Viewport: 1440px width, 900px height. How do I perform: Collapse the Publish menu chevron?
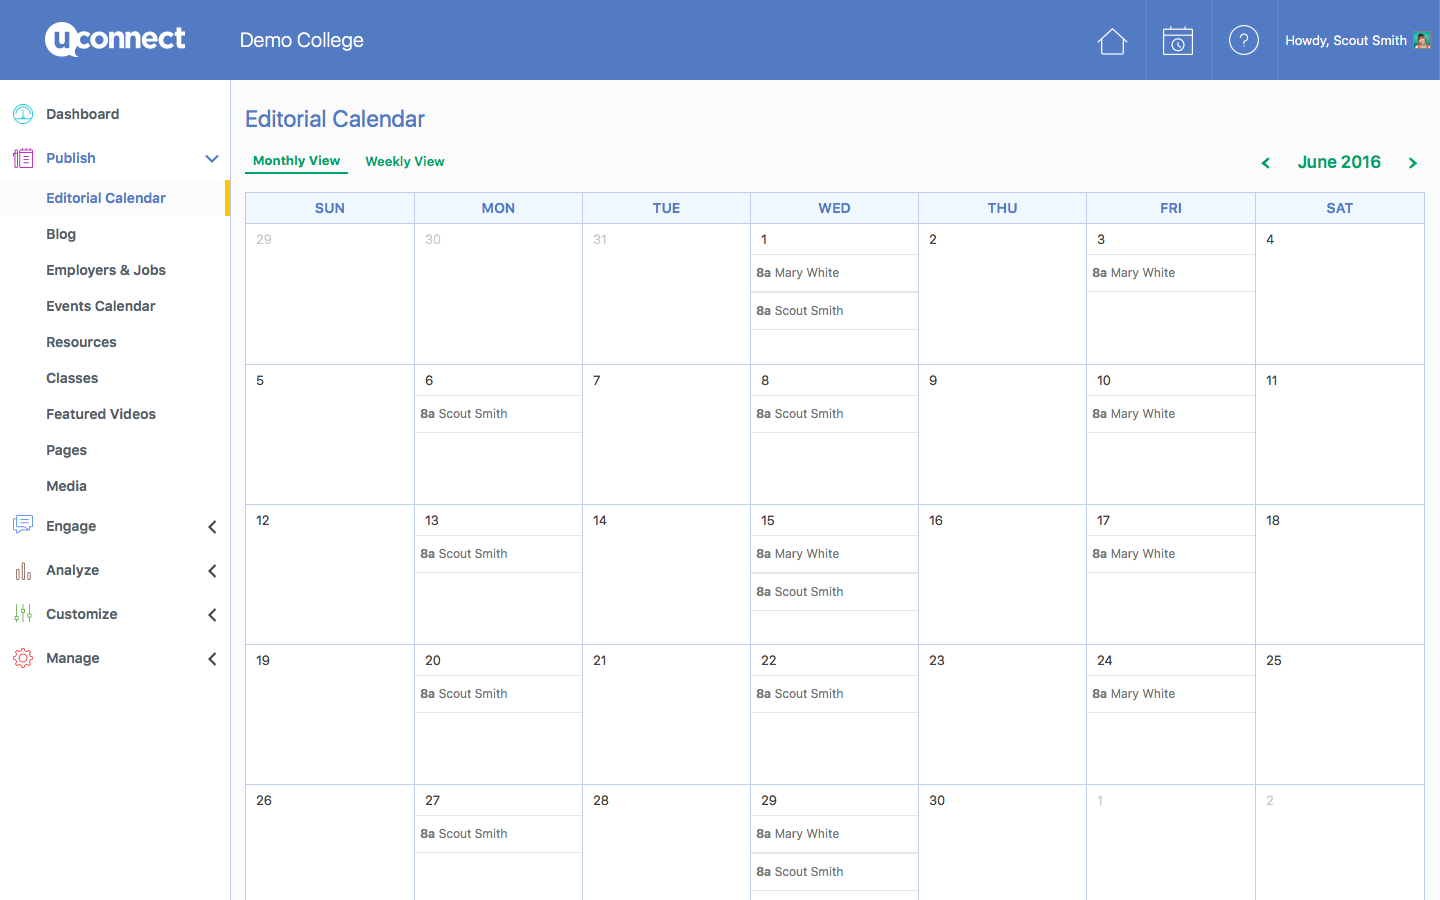point(212,158)
